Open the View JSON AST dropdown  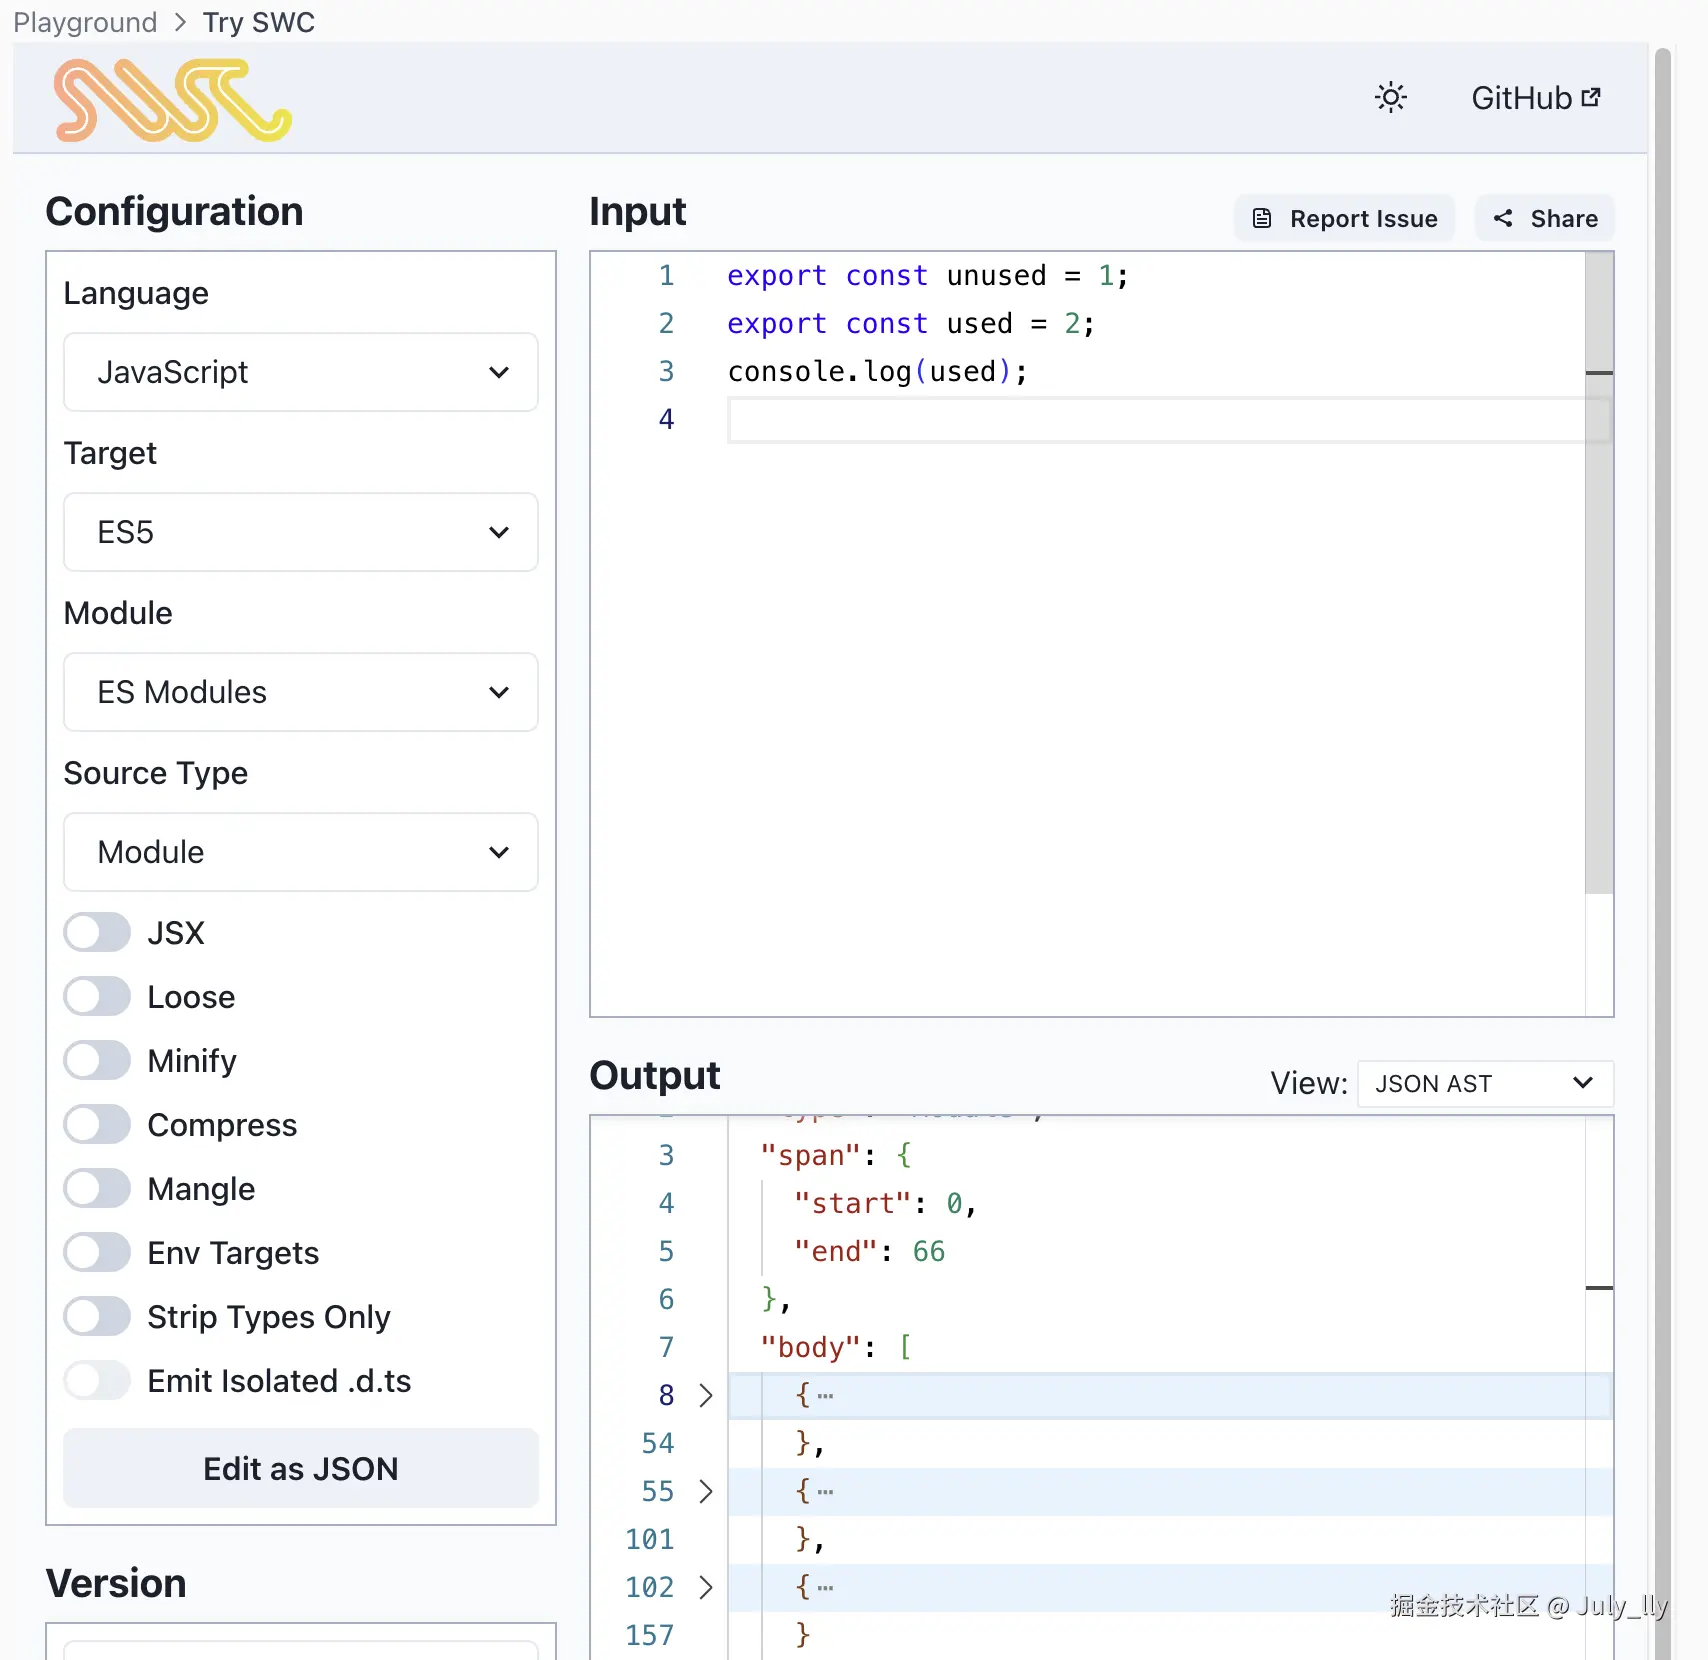1485,1083
